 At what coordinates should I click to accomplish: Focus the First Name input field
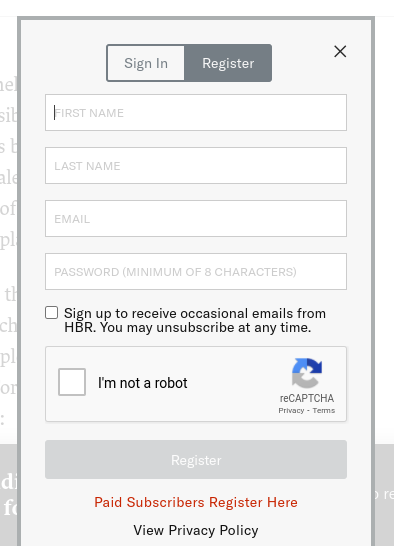tap(196, 112)
